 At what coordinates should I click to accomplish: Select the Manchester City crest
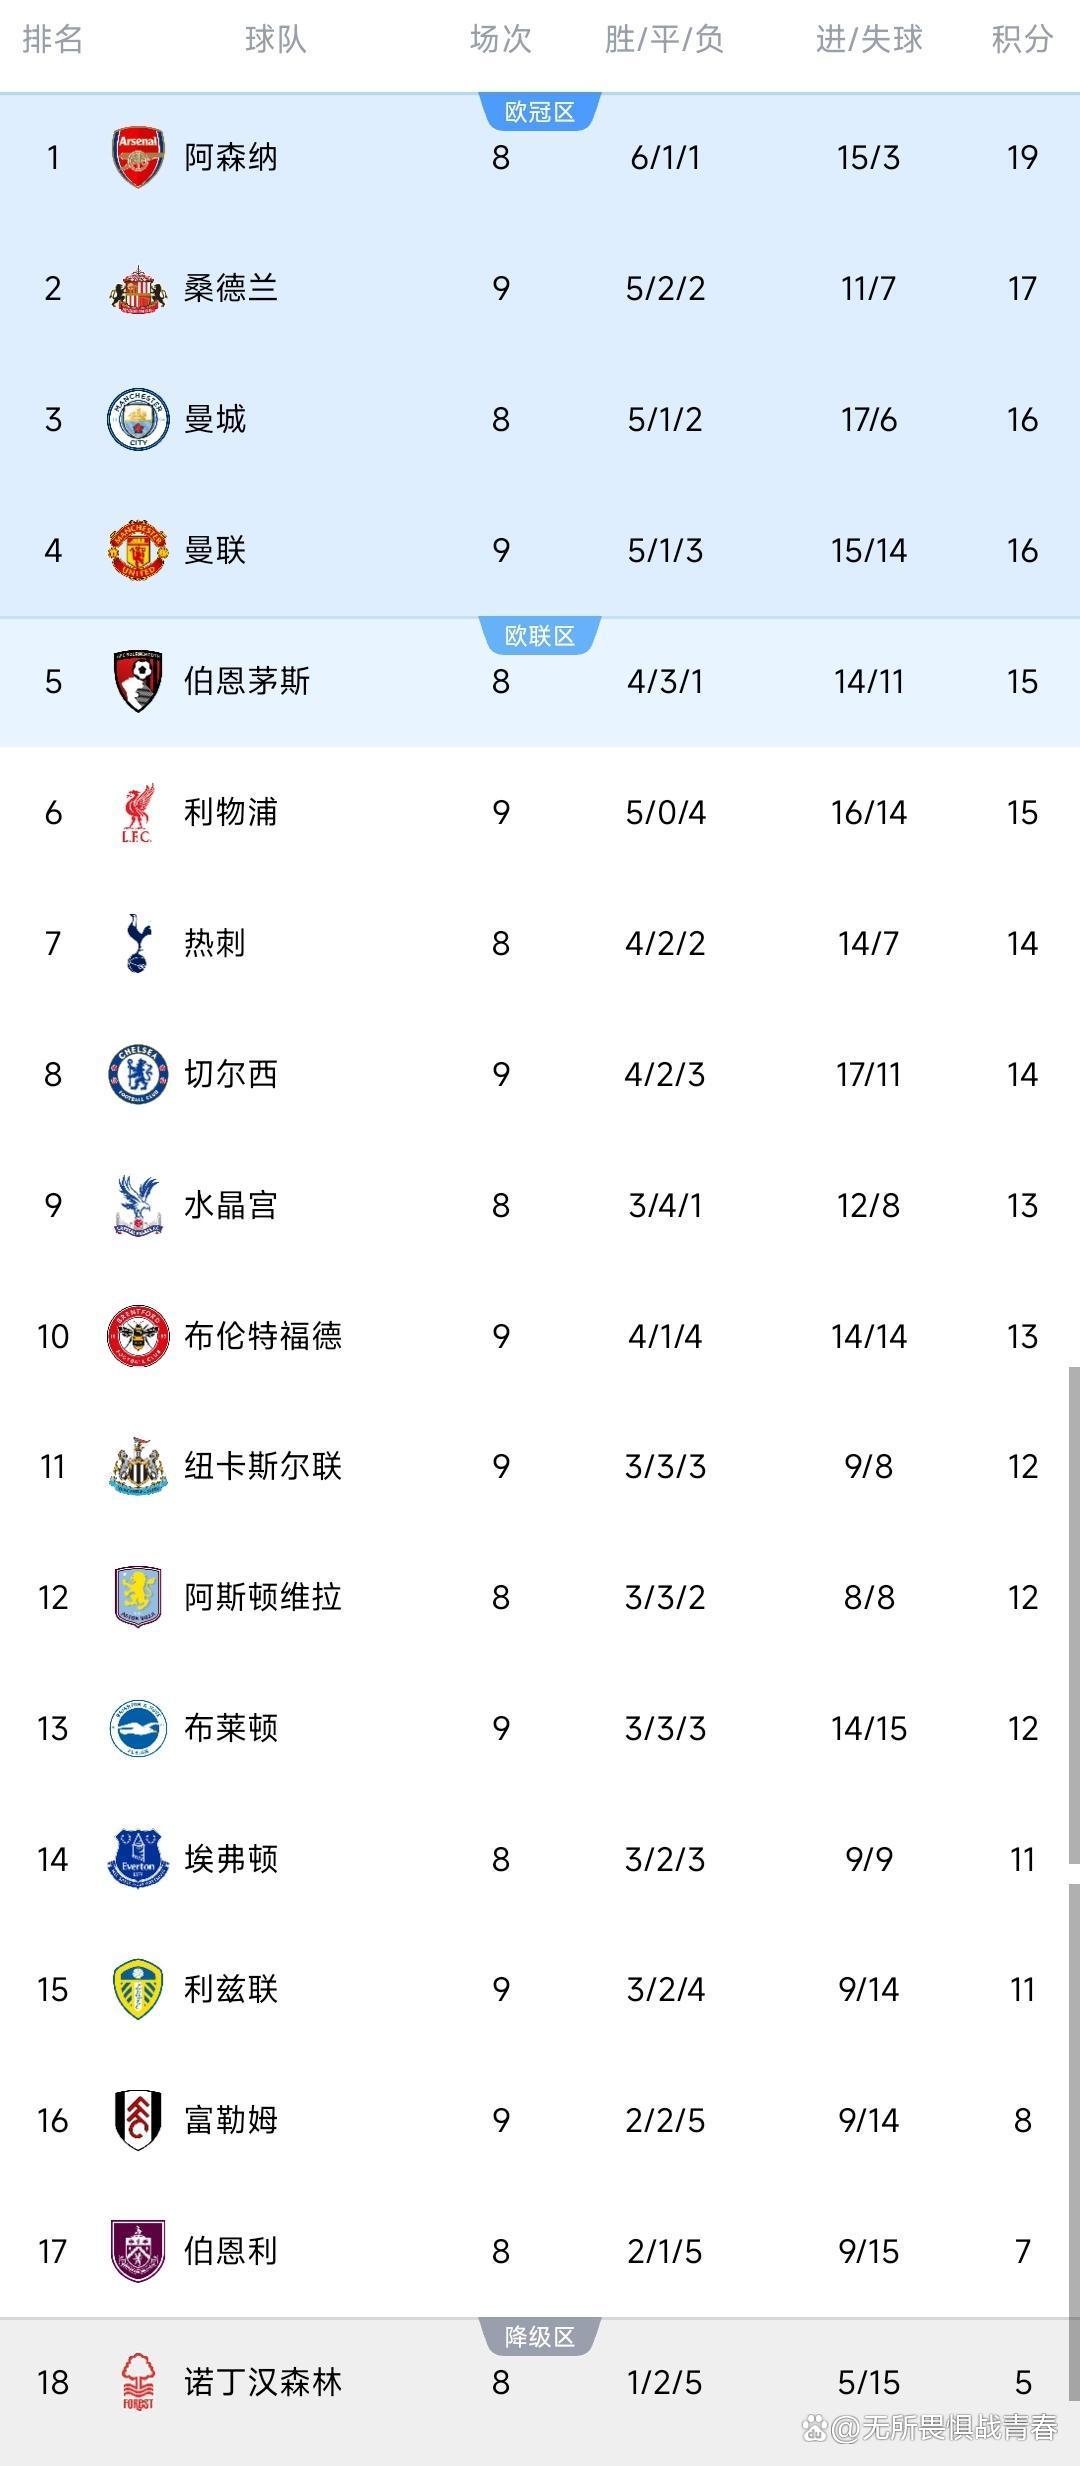pyautogui.click(x=138, y=420)
